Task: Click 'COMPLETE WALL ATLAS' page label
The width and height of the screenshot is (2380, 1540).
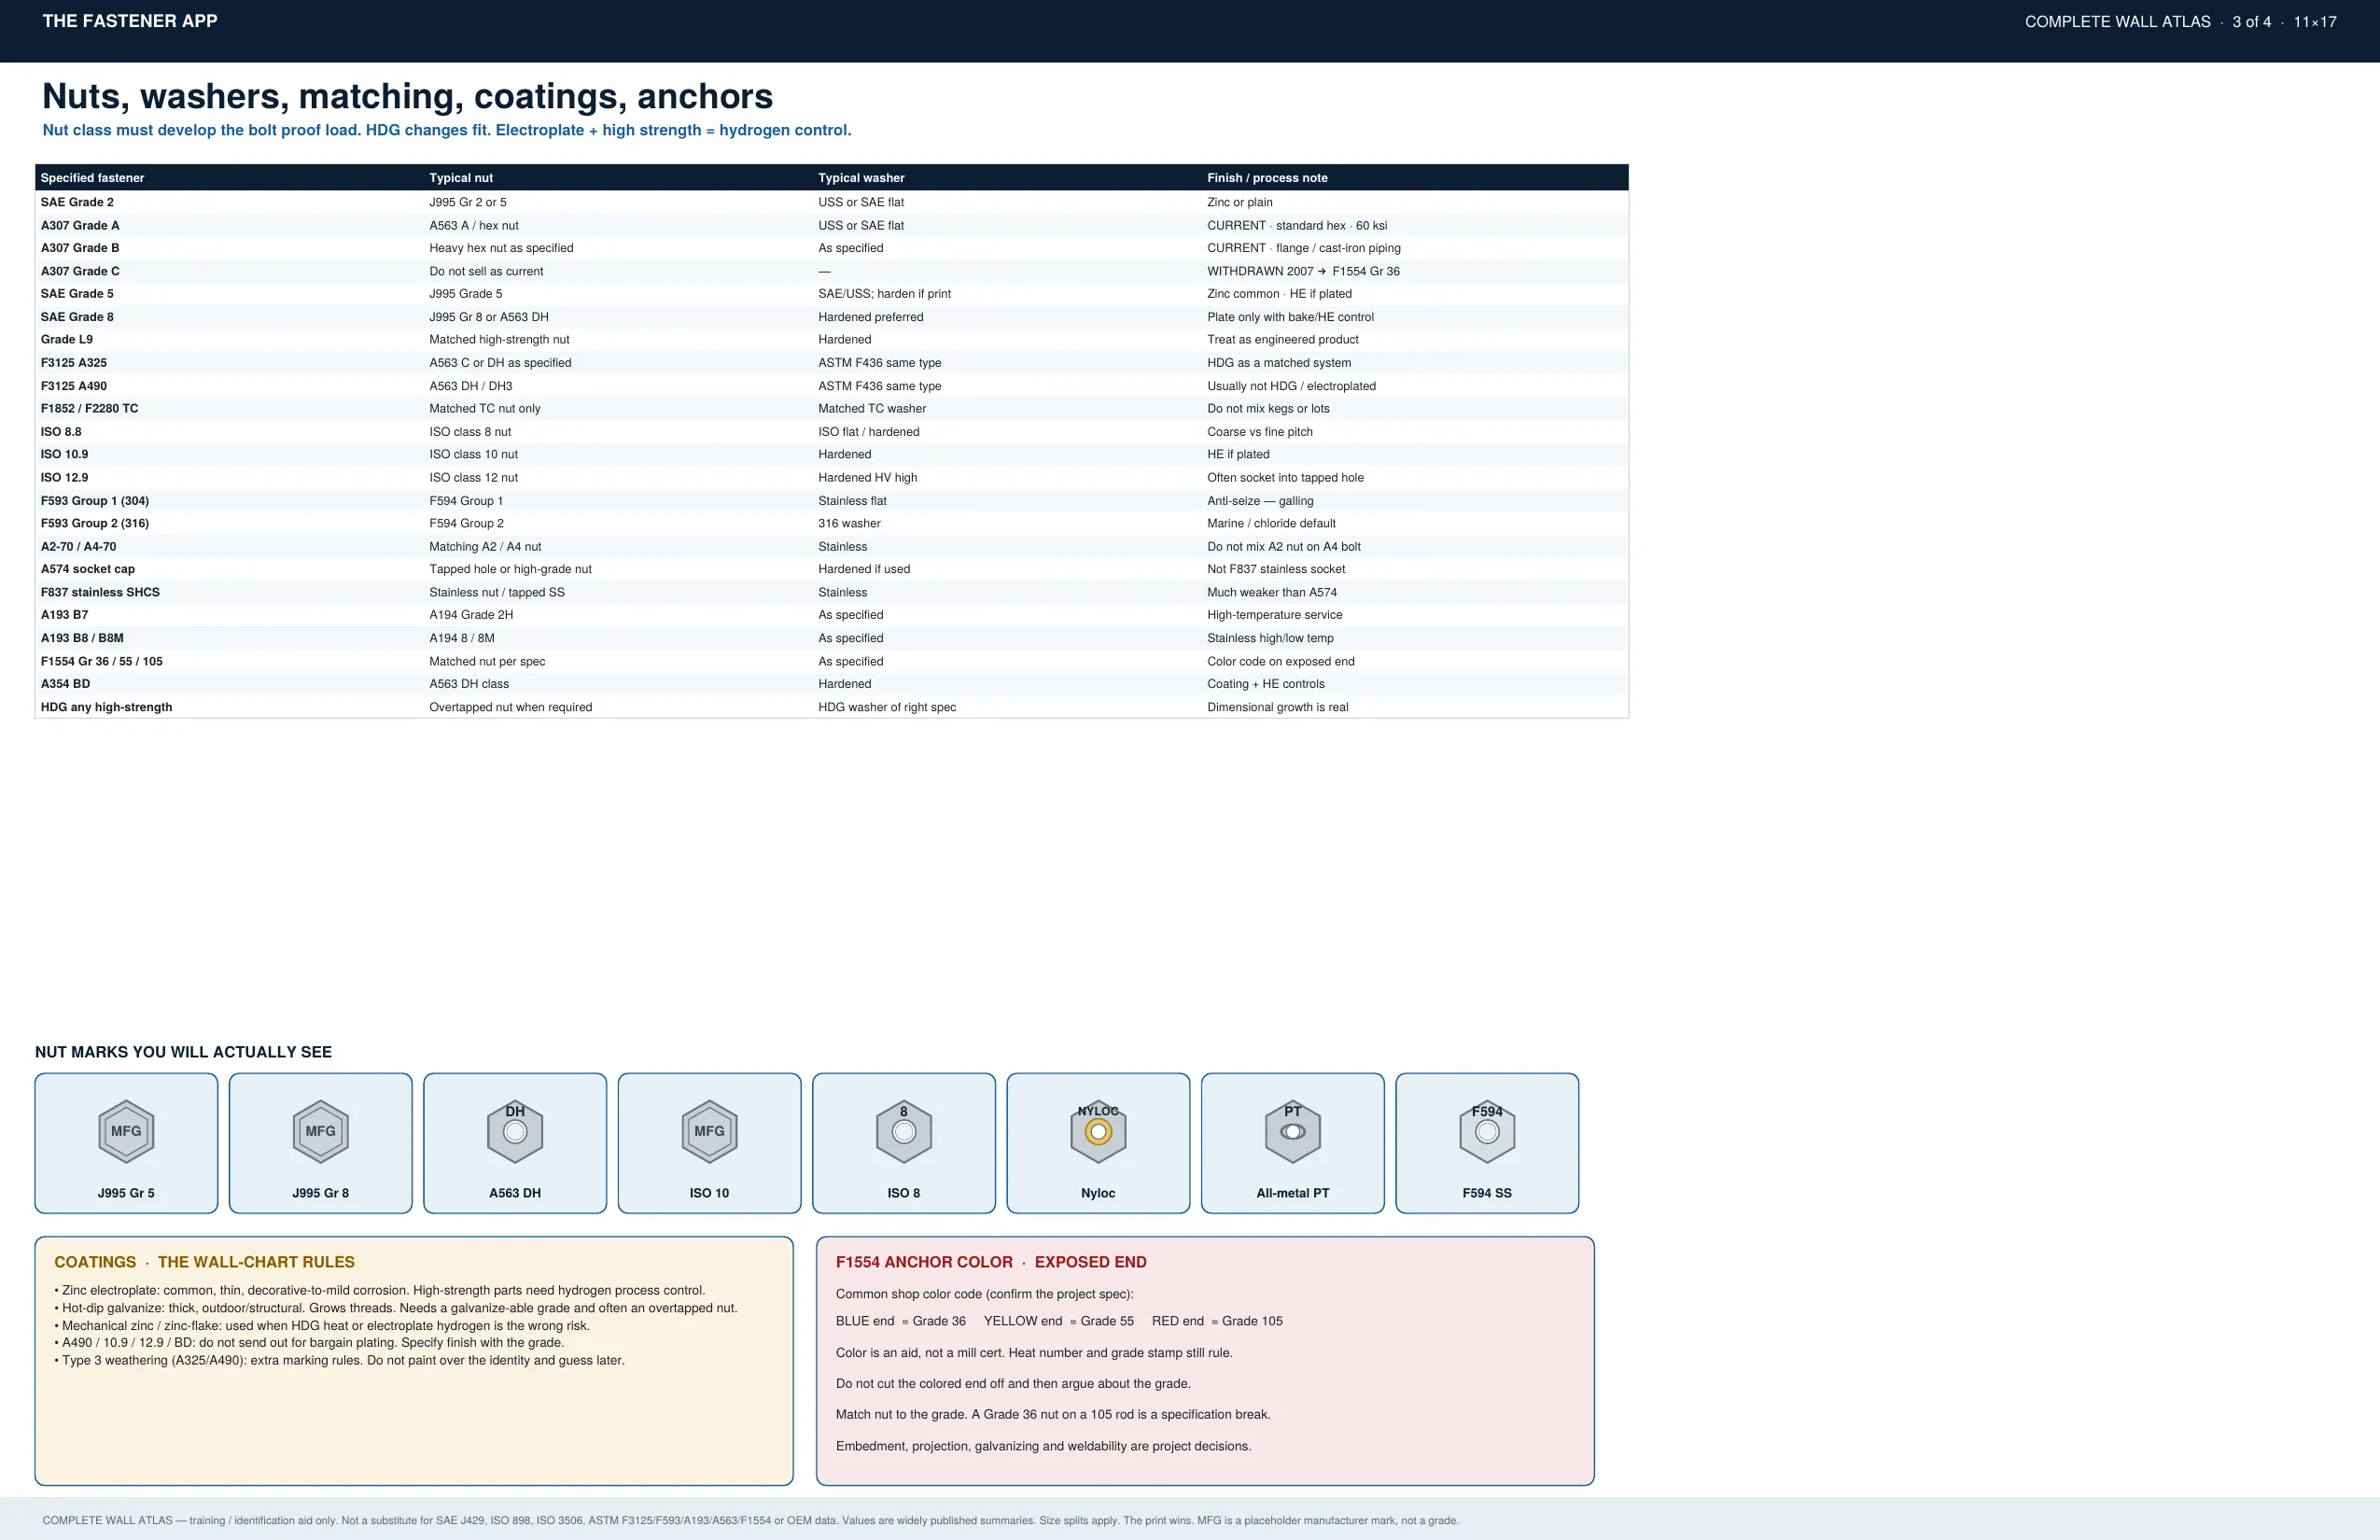Action: [2117, 22]
